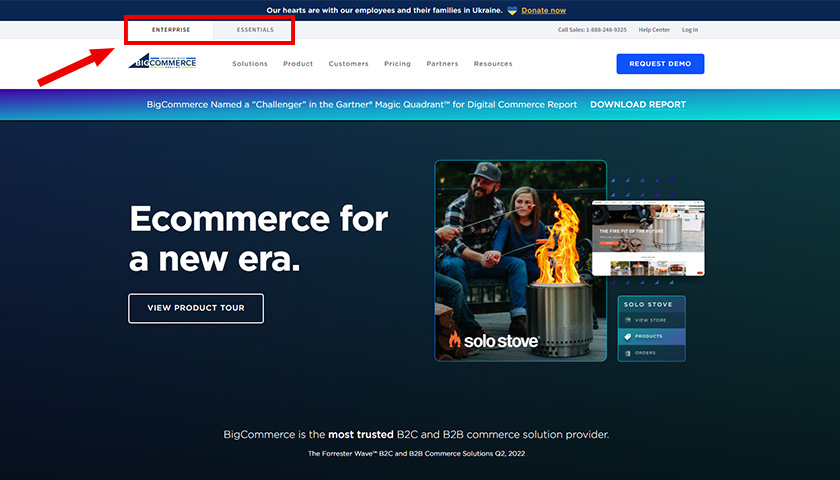Go to the Pricing page
This screenshot has width=840, height=480.
click(397, 64)
